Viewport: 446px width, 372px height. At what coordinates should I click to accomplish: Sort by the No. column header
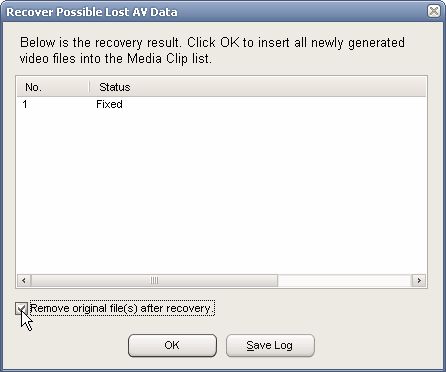tap(53, 87)
